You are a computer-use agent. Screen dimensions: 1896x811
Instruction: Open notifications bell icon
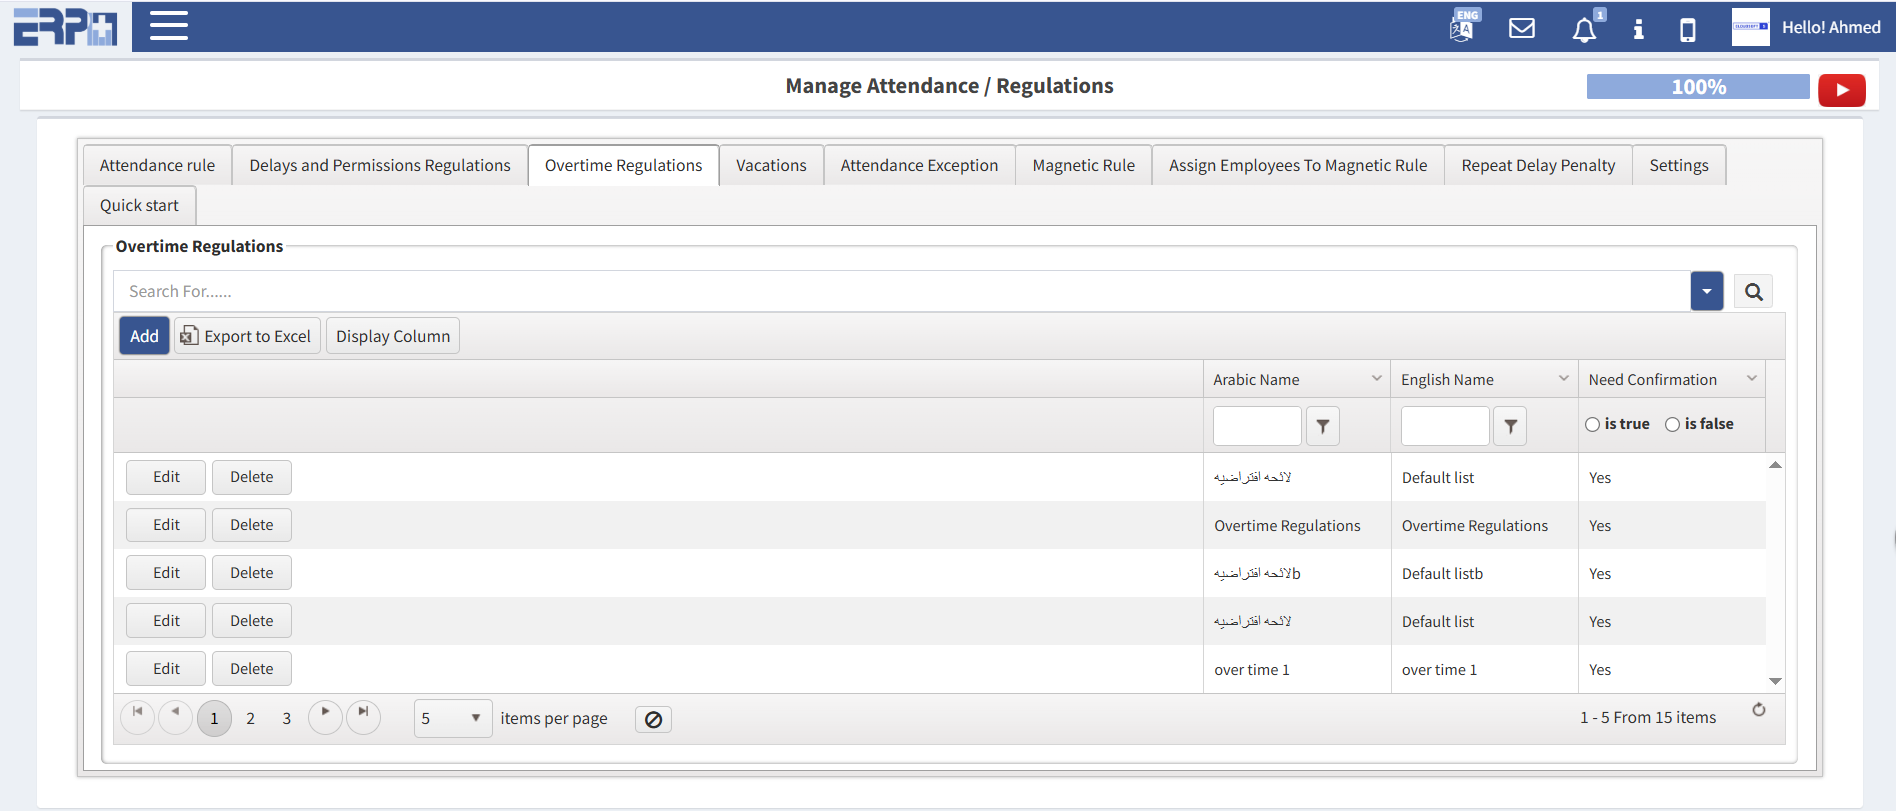tap(1584, 30)
